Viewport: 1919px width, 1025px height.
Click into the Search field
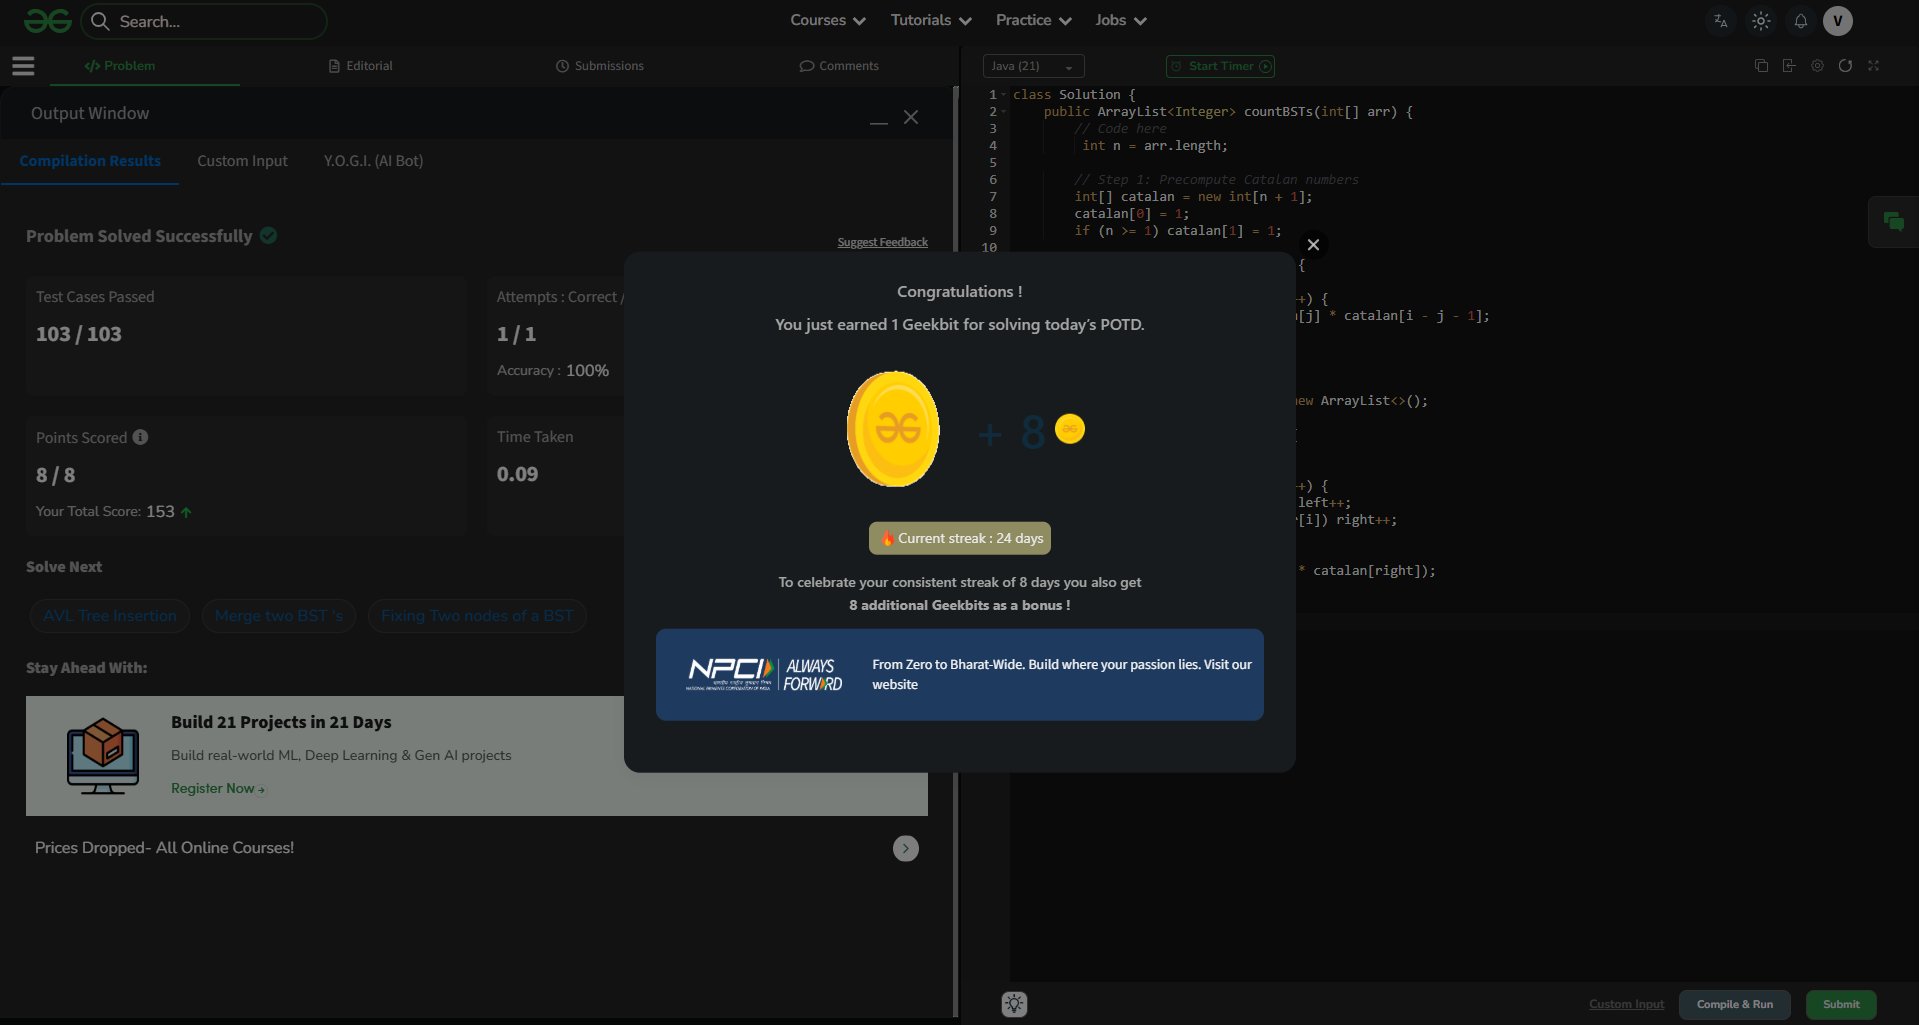pyautogui.click(x=215, y=21)
